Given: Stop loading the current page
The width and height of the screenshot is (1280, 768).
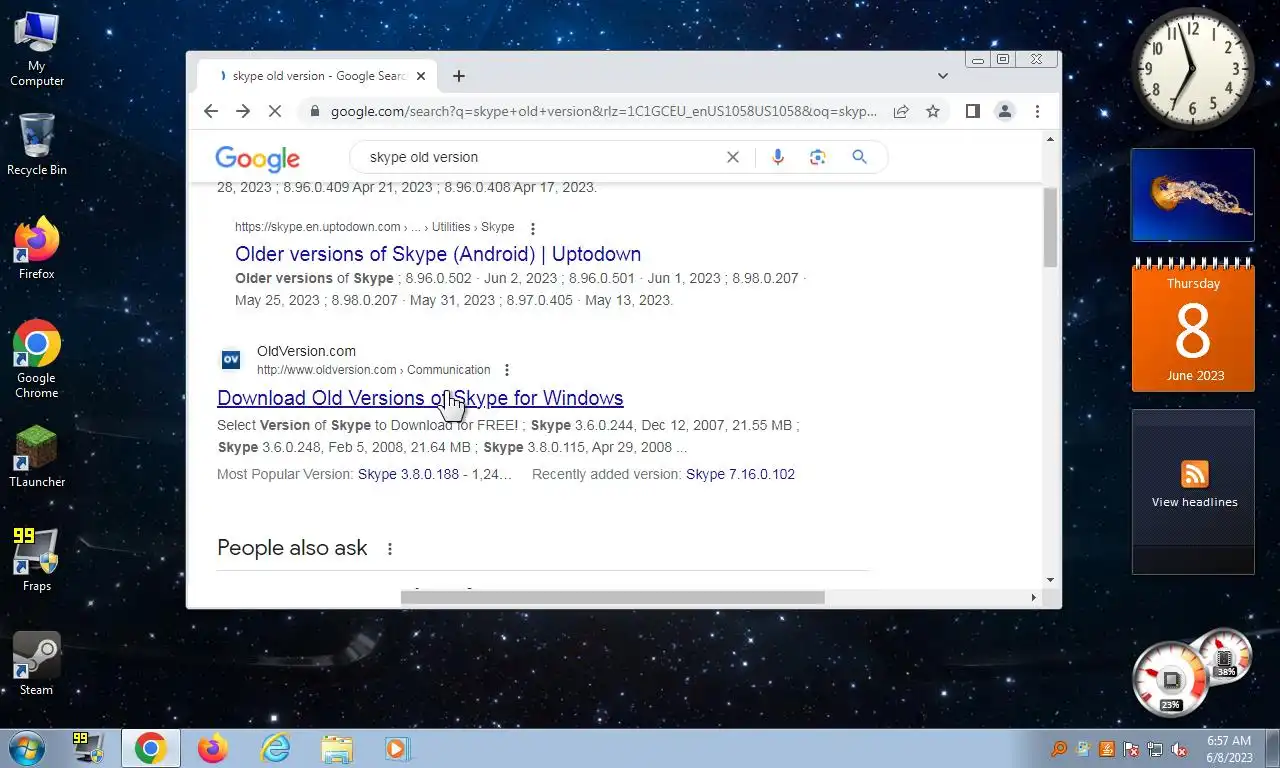Looking at the screenshot, I should pyautogui.click(x=275, y=111).
